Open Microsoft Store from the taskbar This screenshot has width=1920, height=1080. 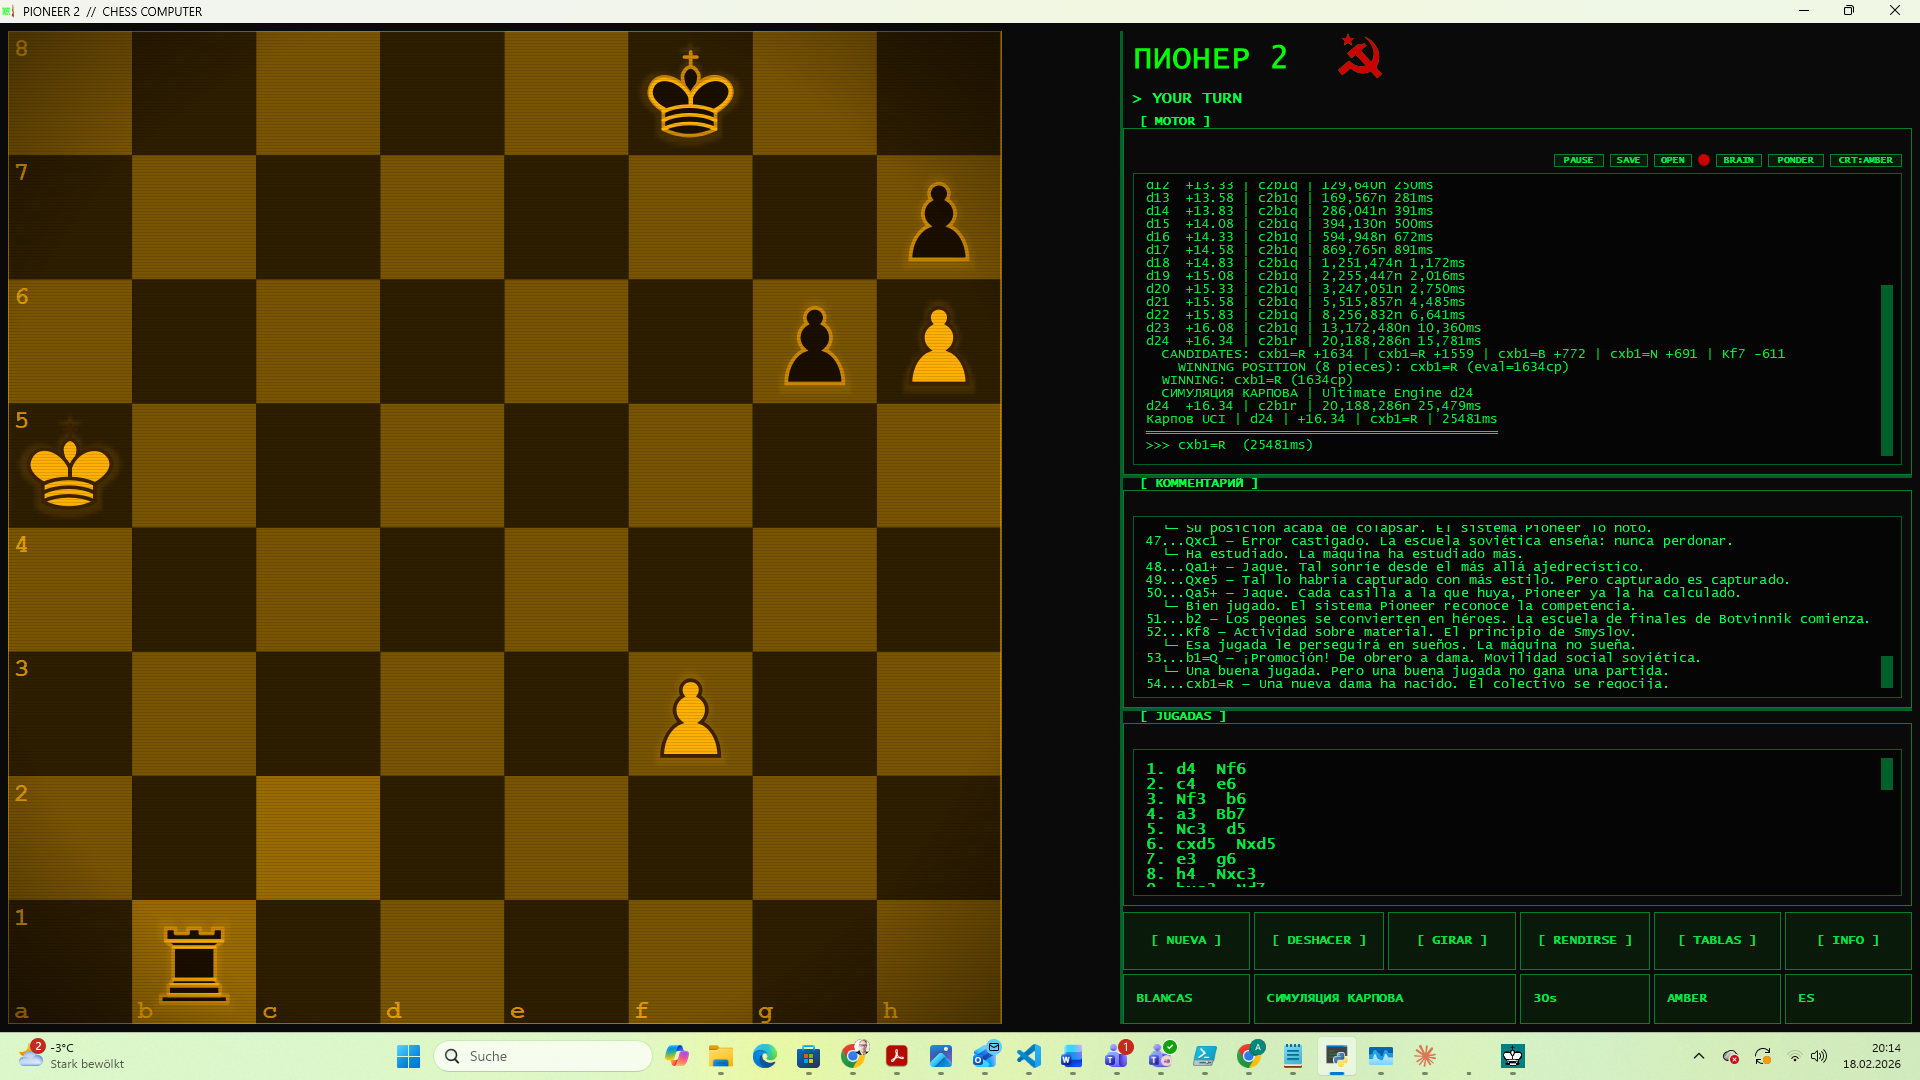[809, 1056]
